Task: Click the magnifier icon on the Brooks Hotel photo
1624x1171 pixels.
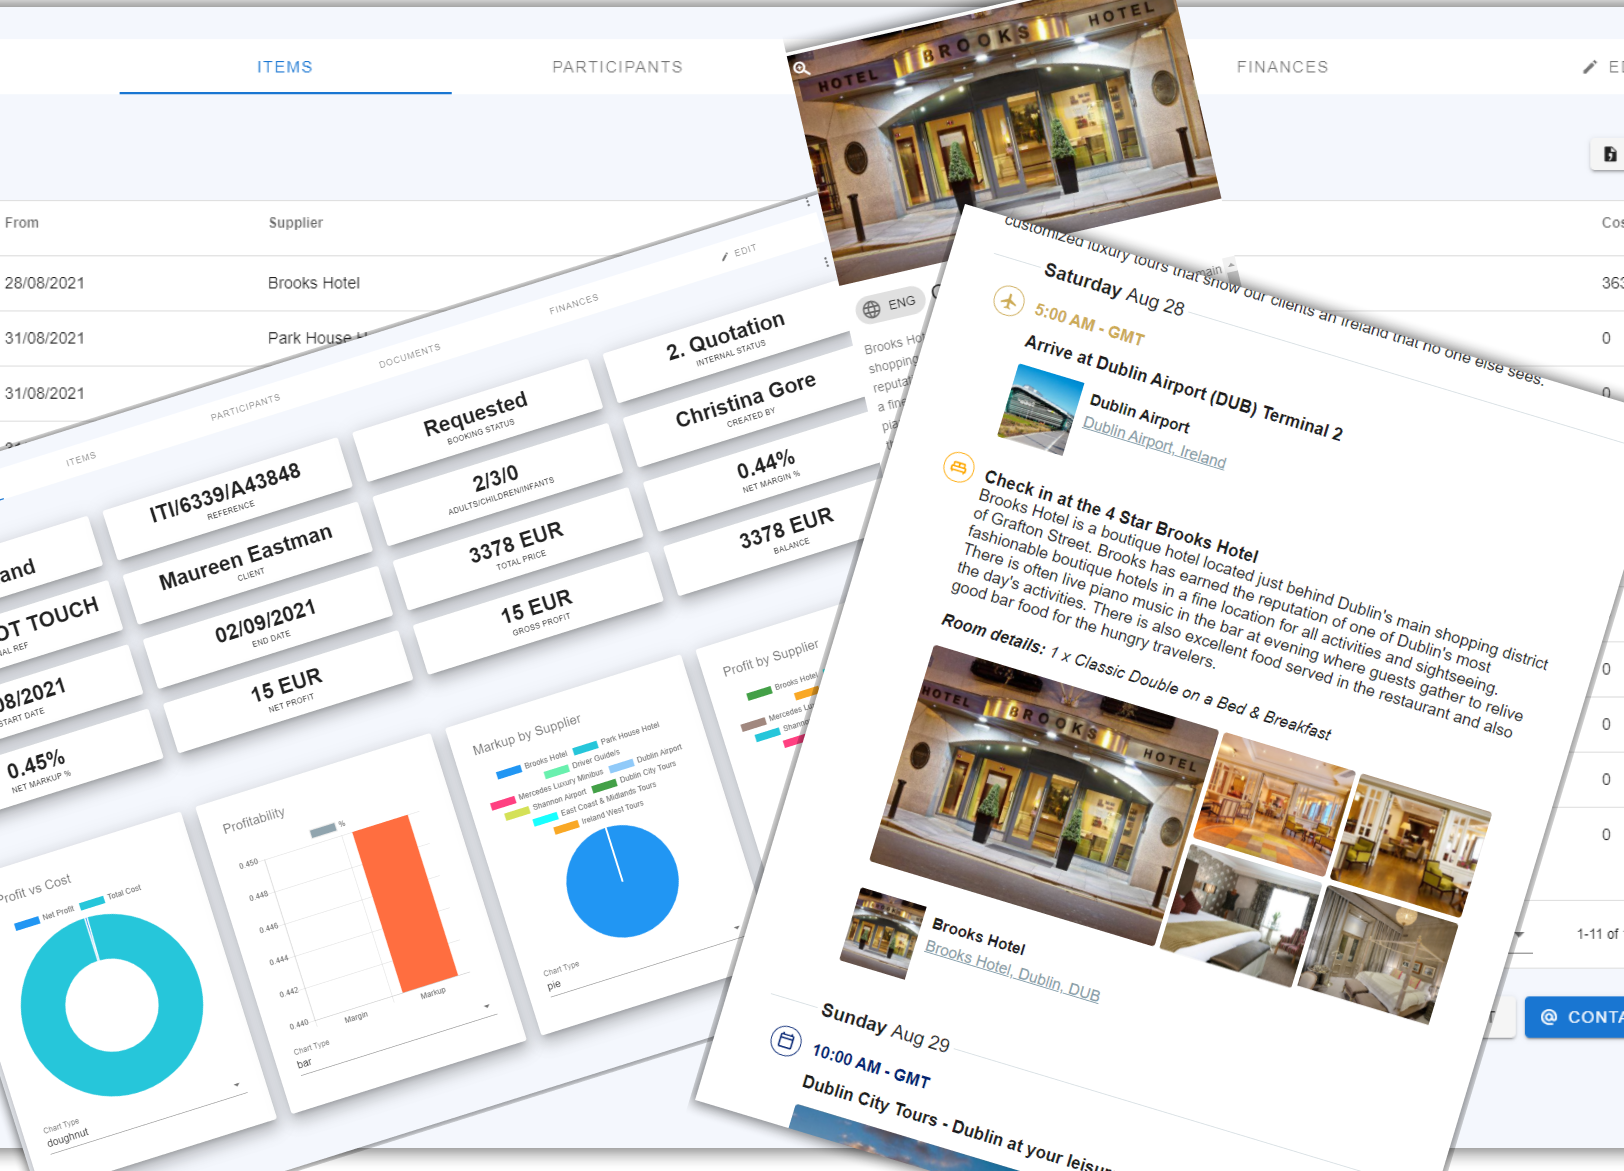Action: pyautogui.click(x=803, y=70)
